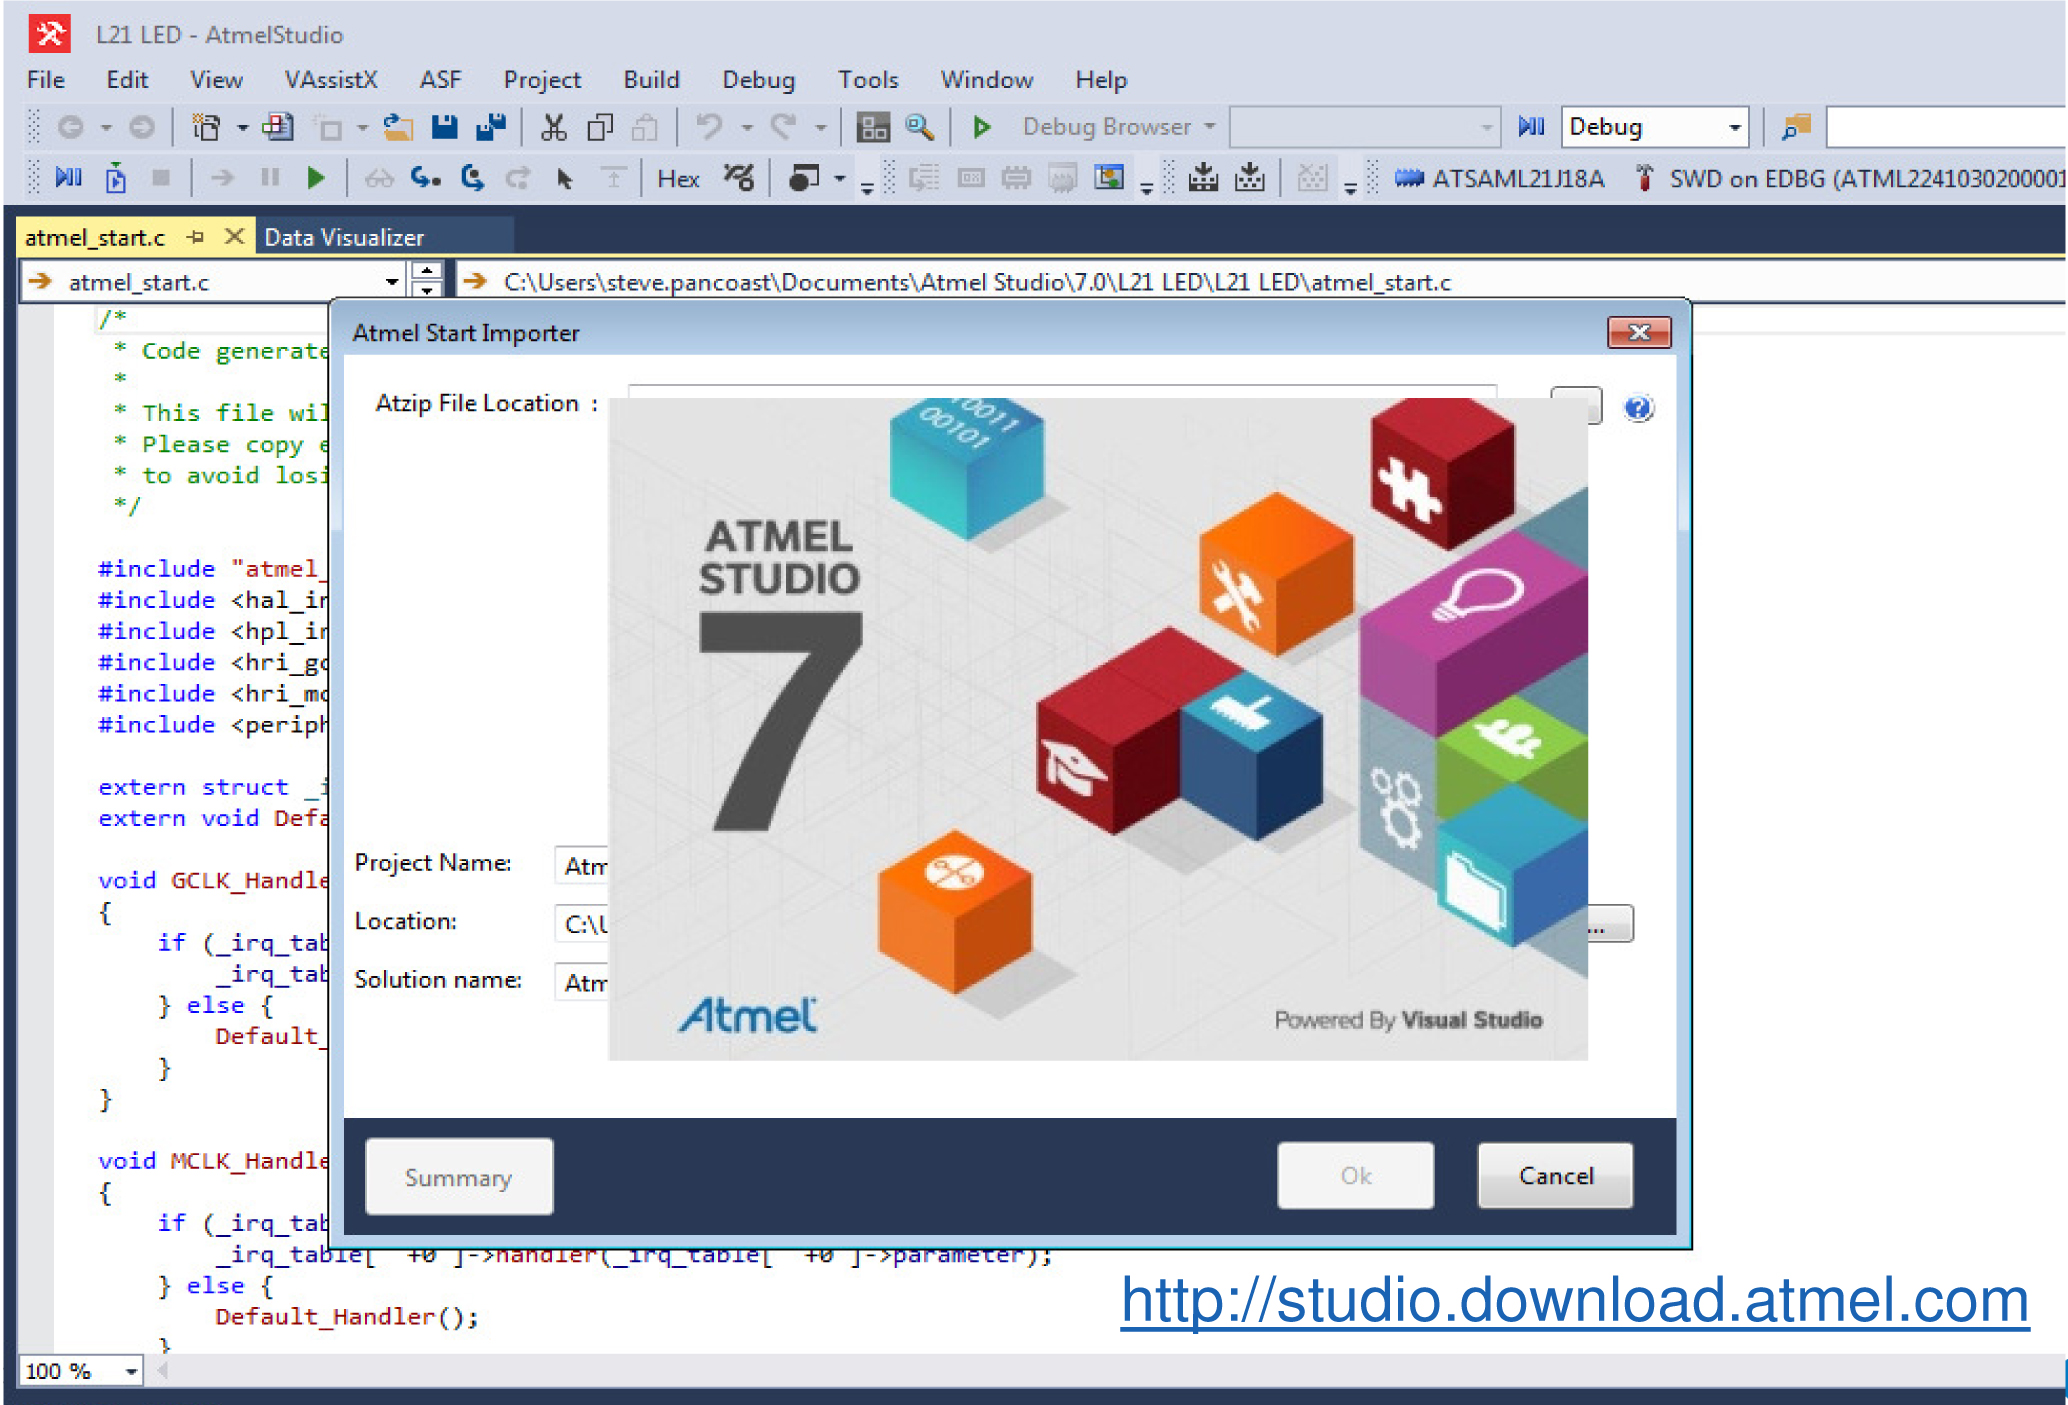Click the I/O view window icon
2068x1405 pixels.
1109,178
